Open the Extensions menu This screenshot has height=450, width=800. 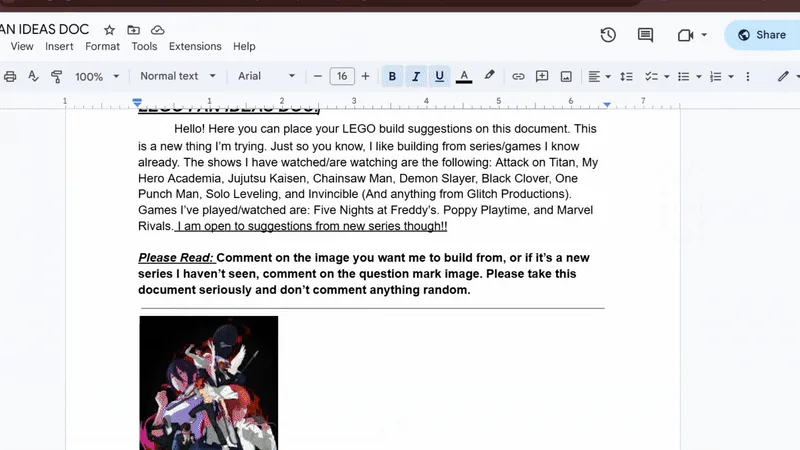[195, 46]
